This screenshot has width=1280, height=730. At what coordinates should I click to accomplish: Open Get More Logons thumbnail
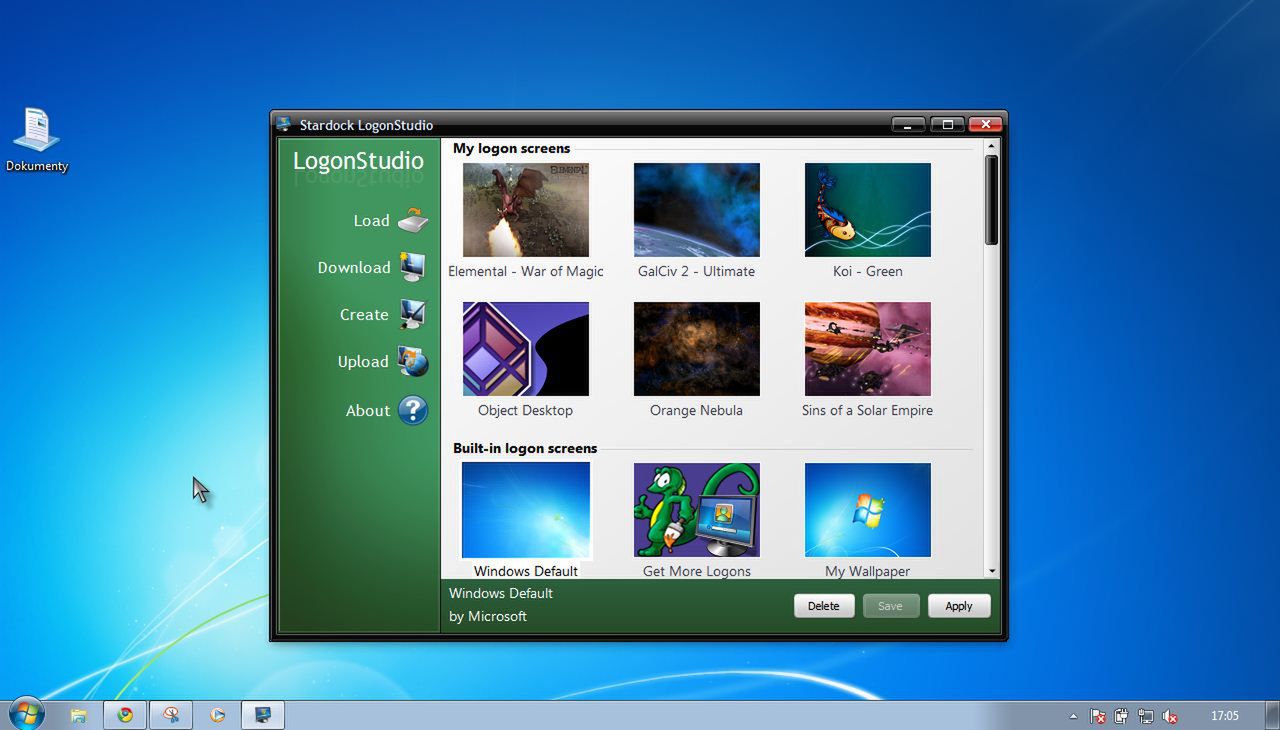(x=697, y=510)
